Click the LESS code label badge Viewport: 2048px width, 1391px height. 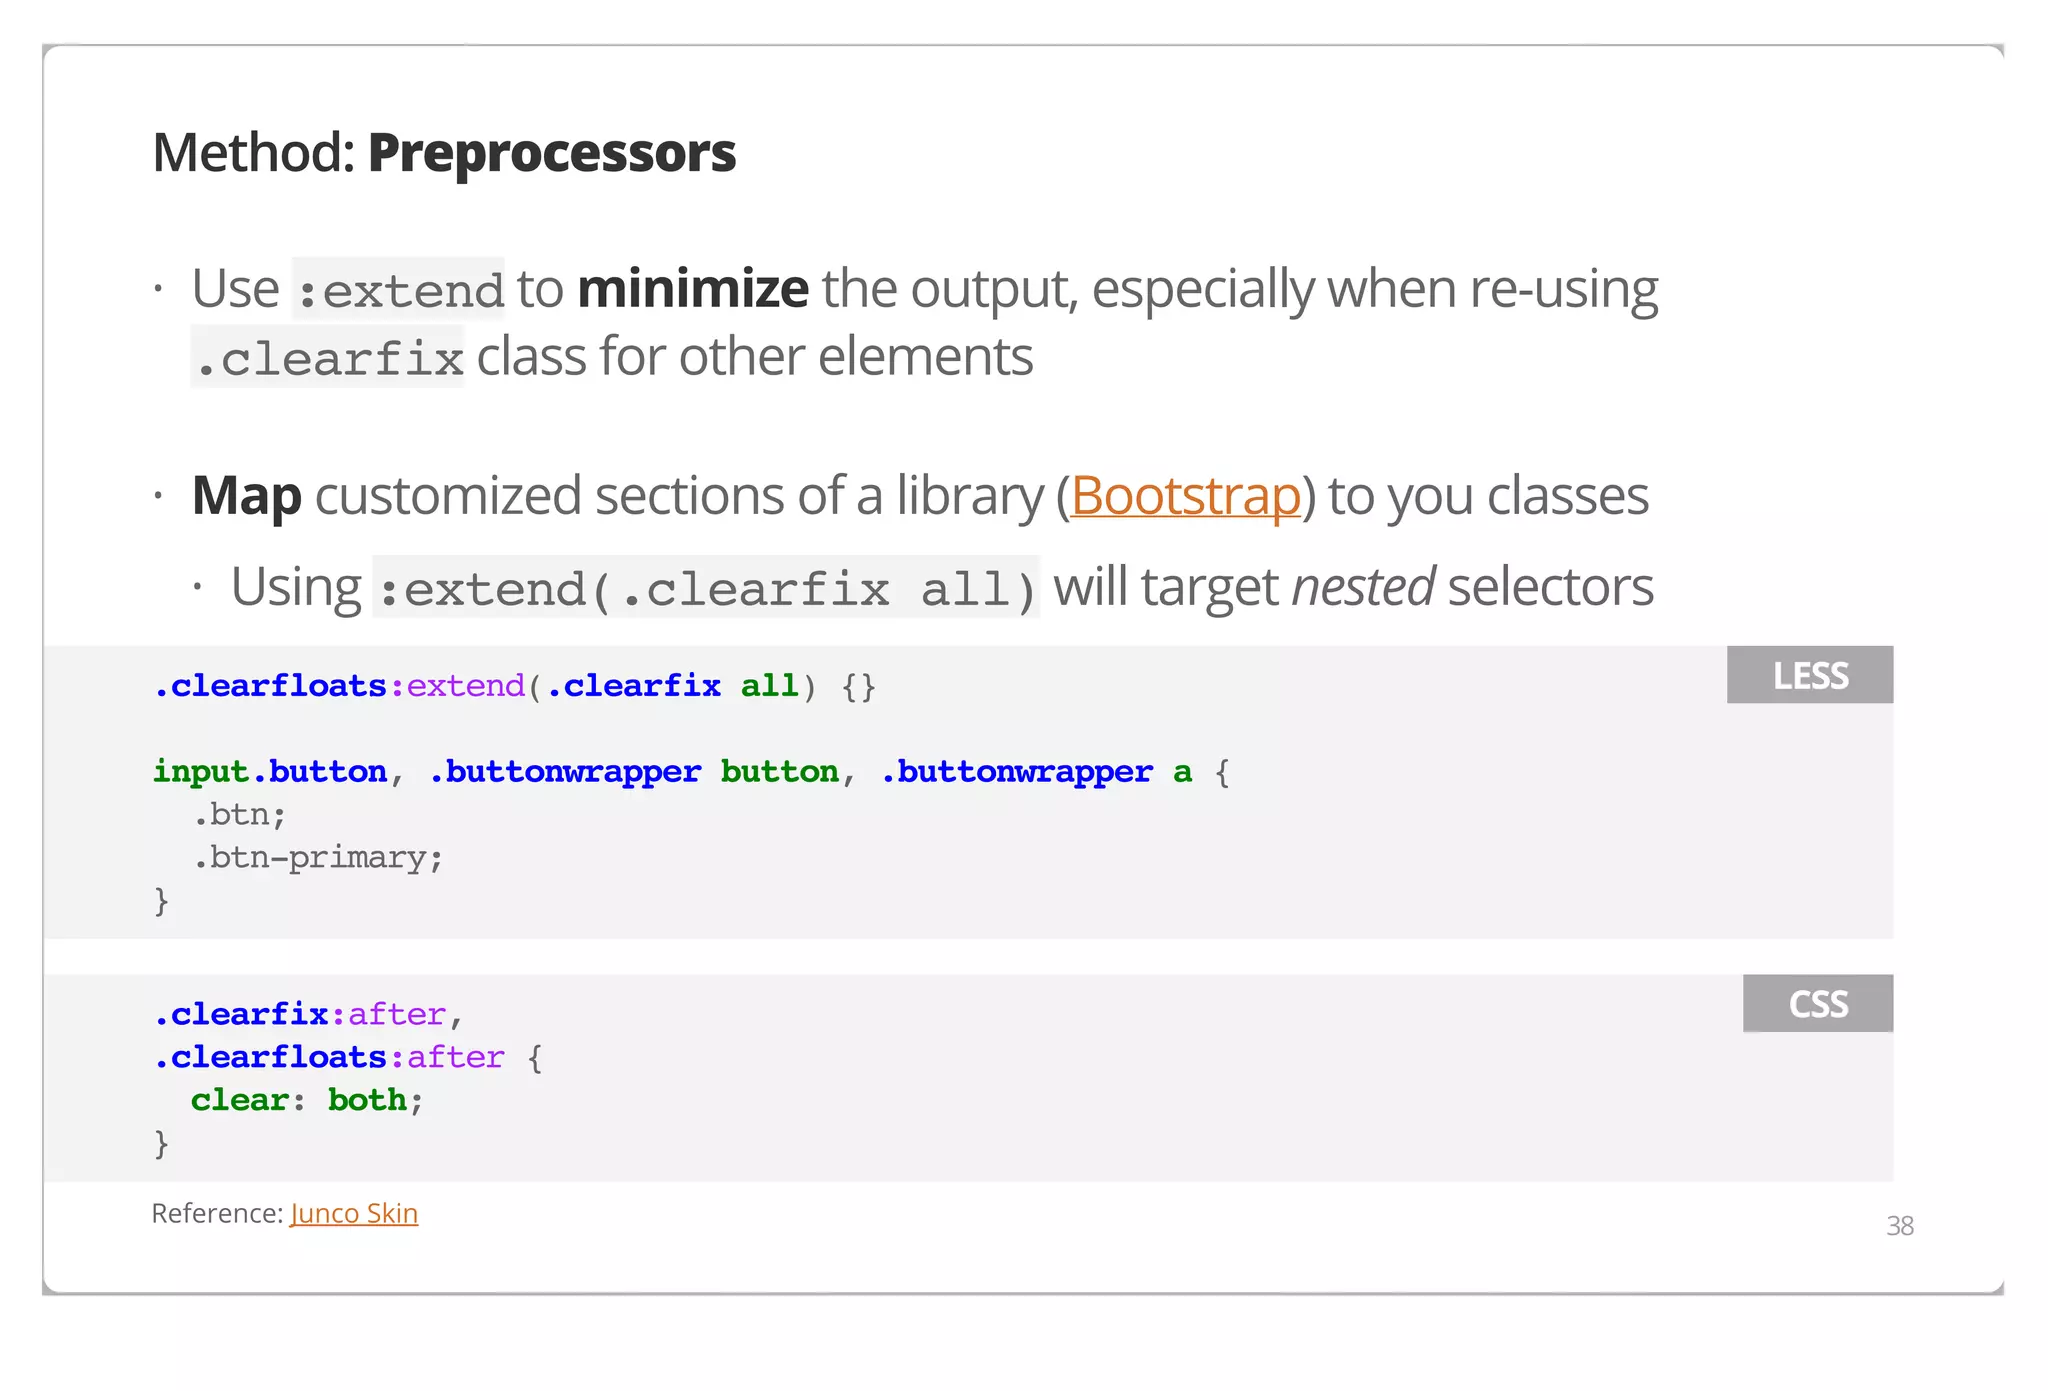(x=1809, y=675)
